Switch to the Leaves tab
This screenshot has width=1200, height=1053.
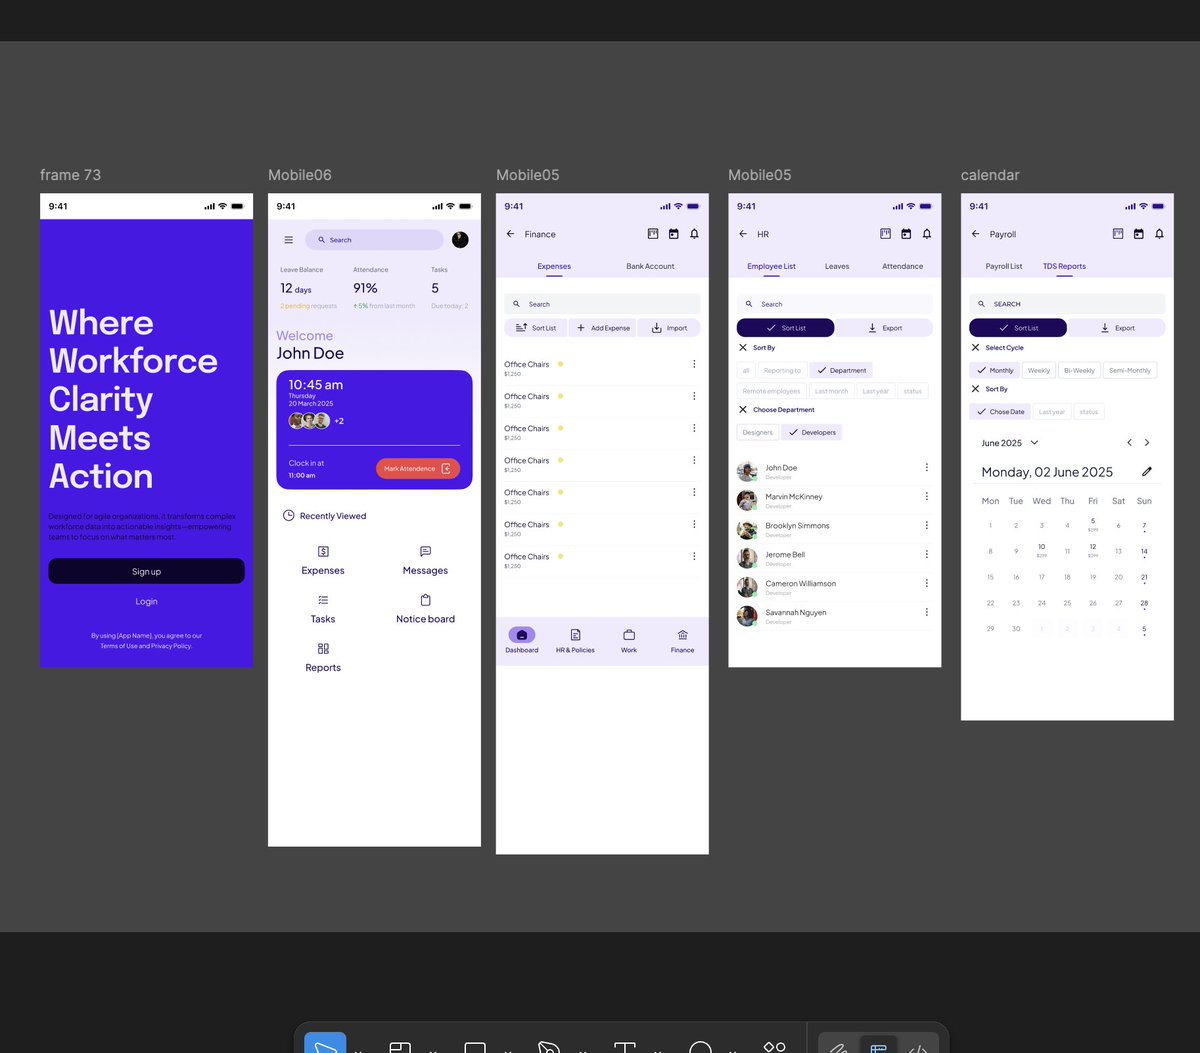click(837, 266)
